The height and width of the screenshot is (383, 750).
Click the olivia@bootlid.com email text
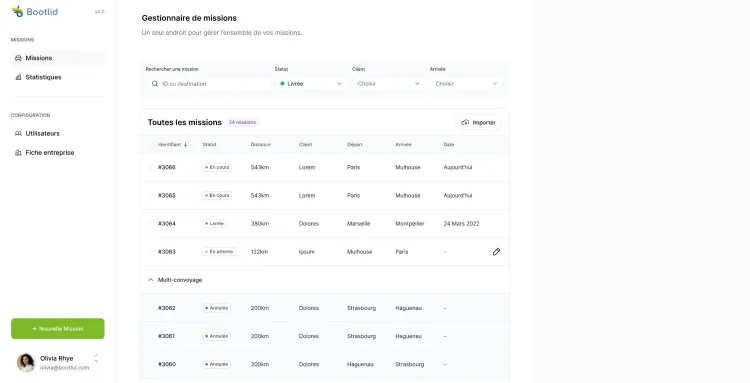point(65,368)
